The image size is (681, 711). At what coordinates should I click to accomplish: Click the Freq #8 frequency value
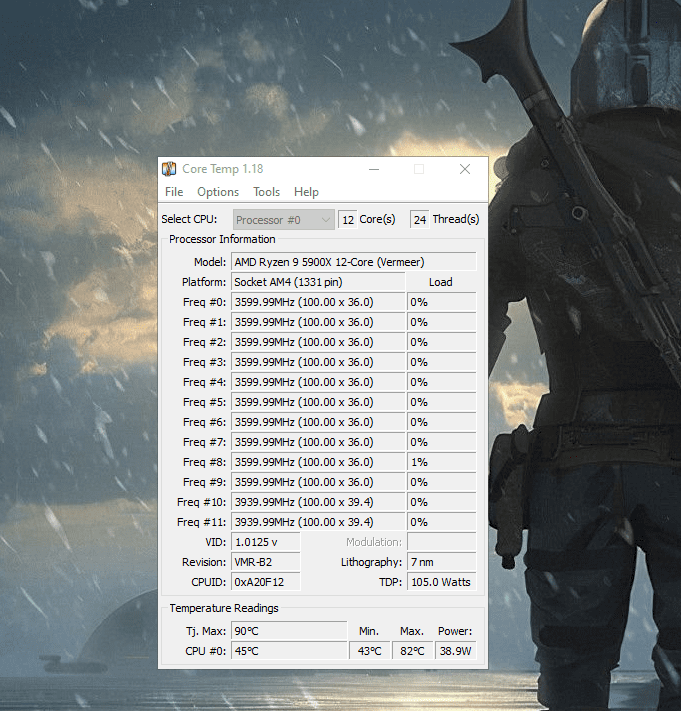pyautogui.click(x=318, y=462)
